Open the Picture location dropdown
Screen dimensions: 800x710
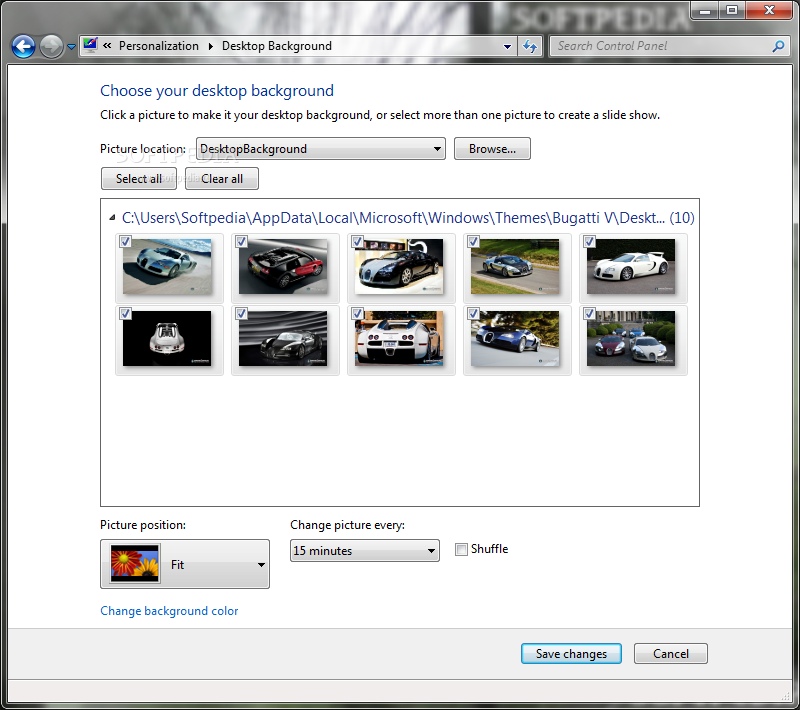click(321, 148)
